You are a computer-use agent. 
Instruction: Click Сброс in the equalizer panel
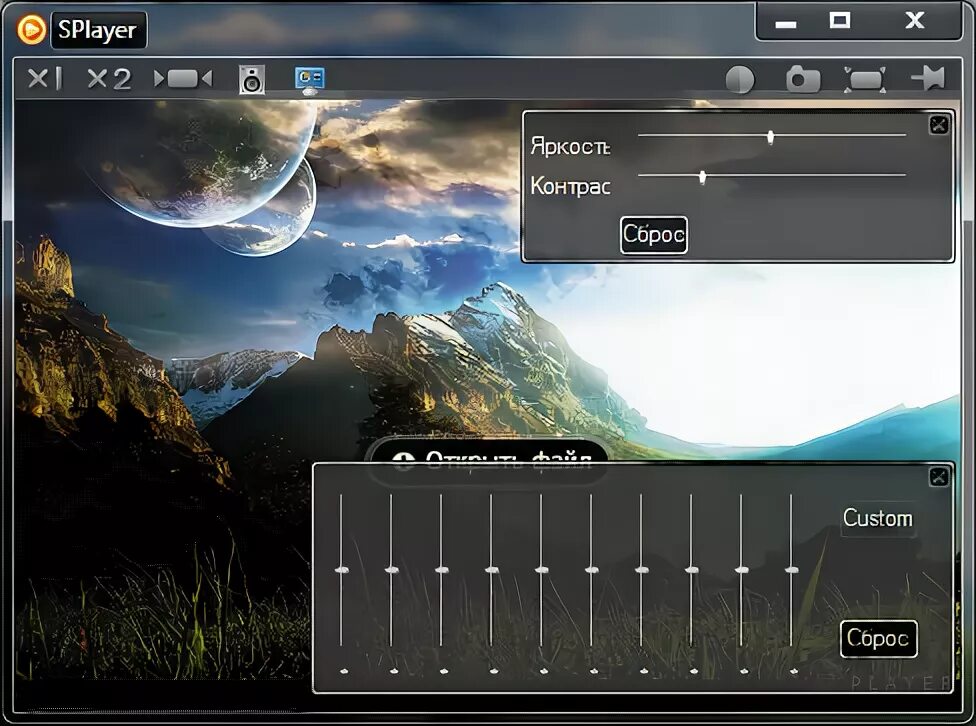[x=878, y=639]
